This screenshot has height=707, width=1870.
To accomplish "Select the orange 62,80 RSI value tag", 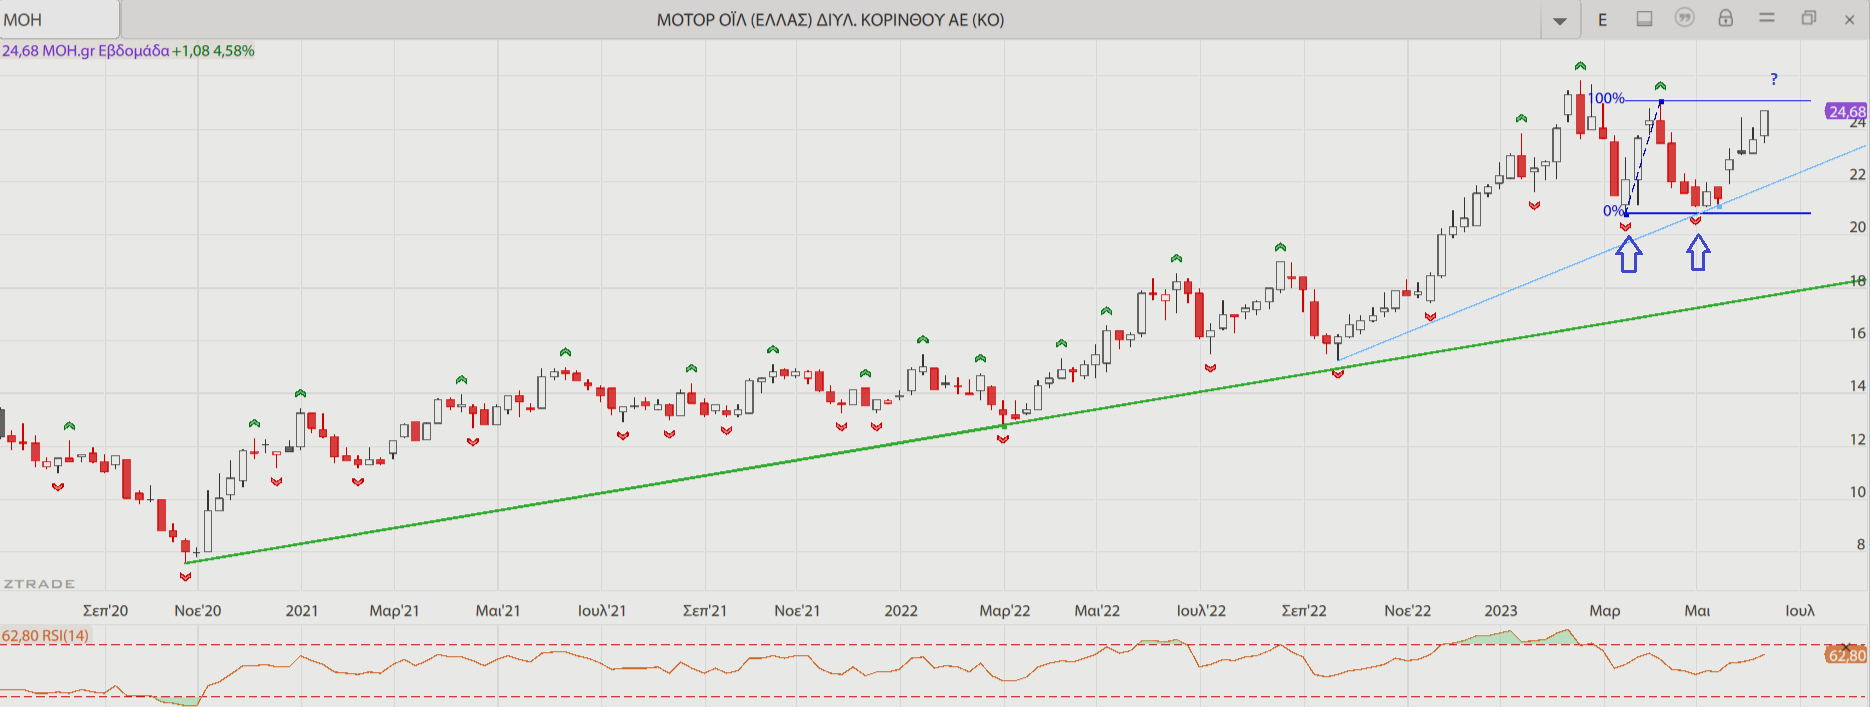I will (1846, 655).
